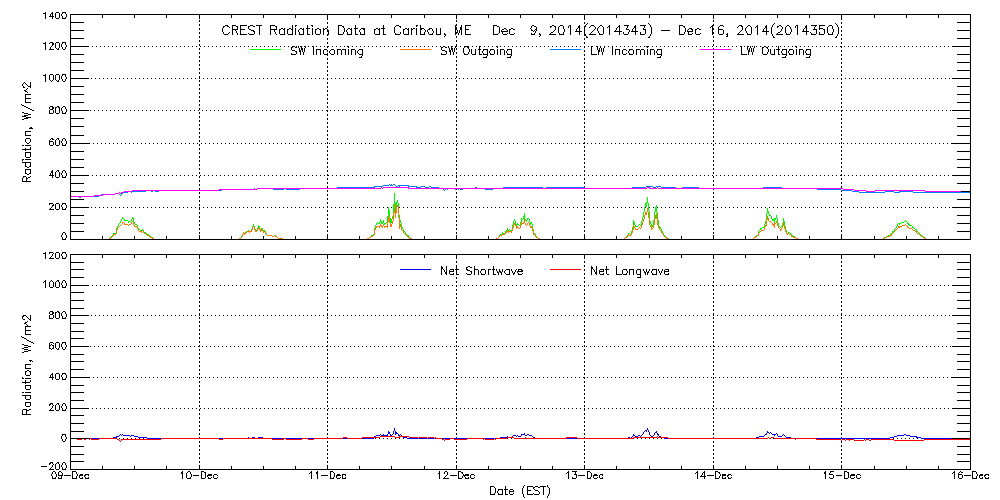Click the LW Incoming legend label

point(626,51)
